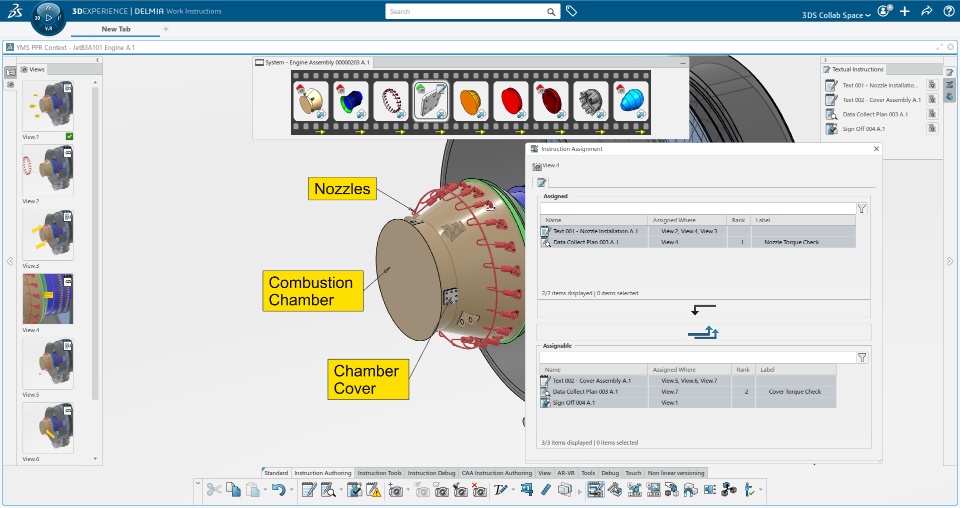
Task: Click the text annotation T pen icon
Action: [500, 490]
